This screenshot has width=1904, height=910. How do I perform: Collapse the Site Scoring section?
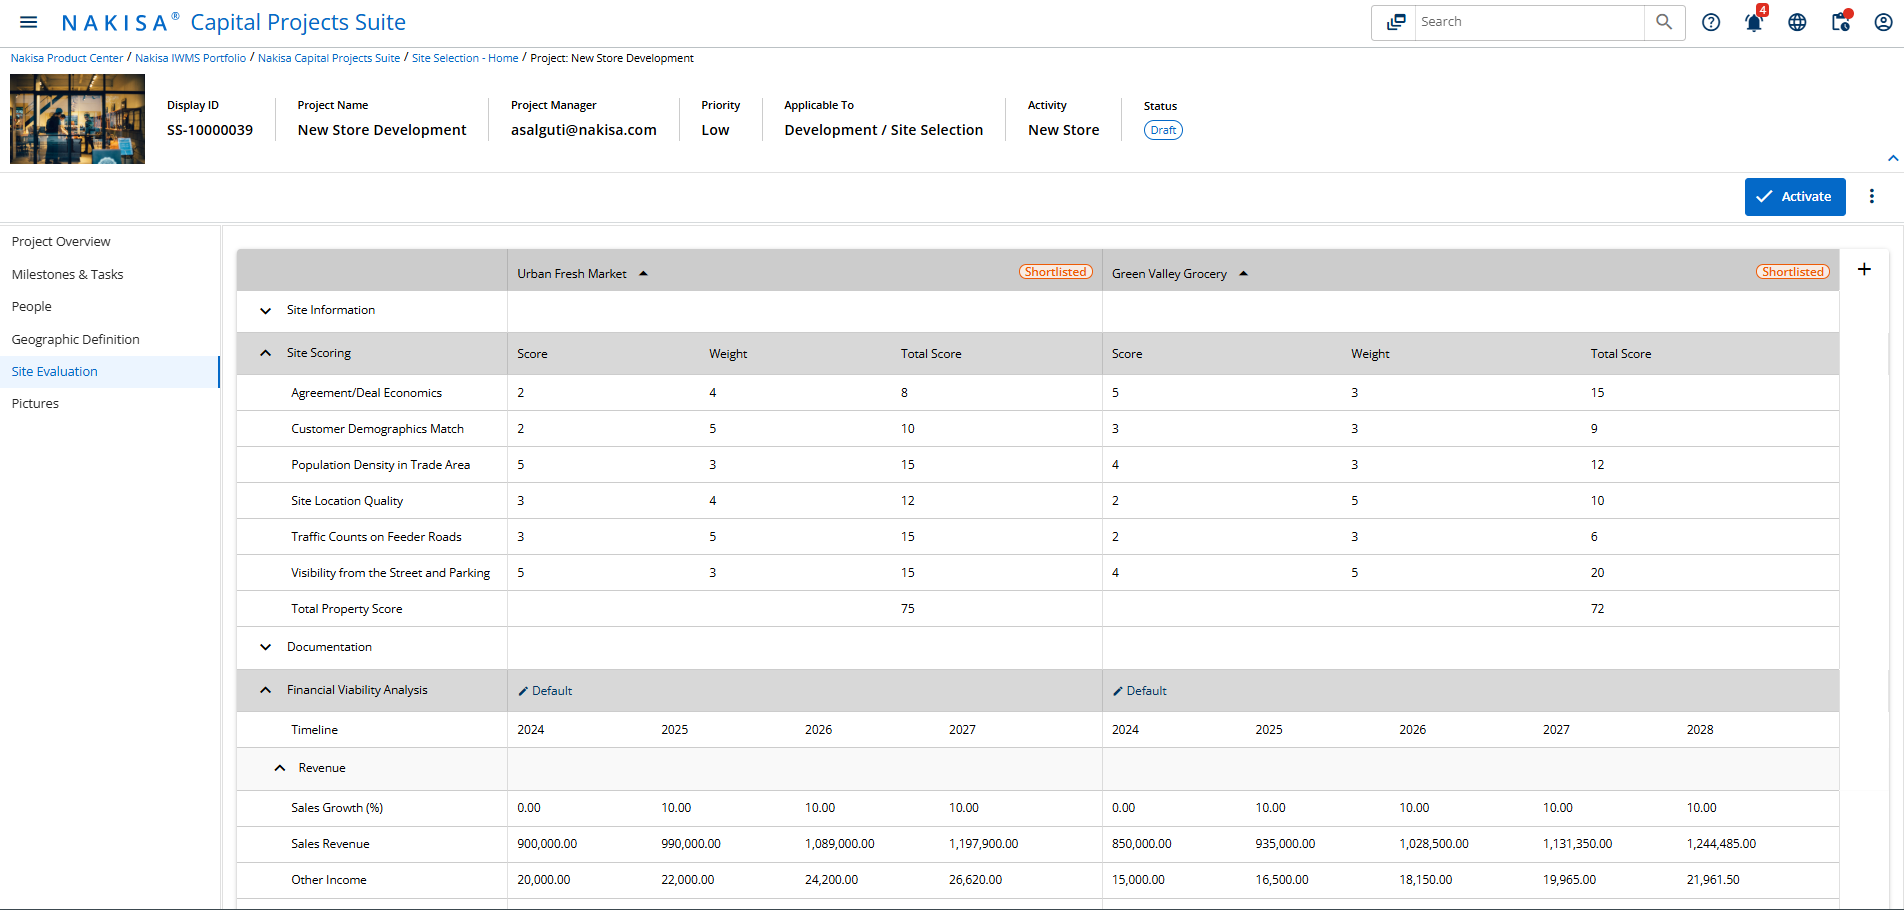(x=265, y=353)
